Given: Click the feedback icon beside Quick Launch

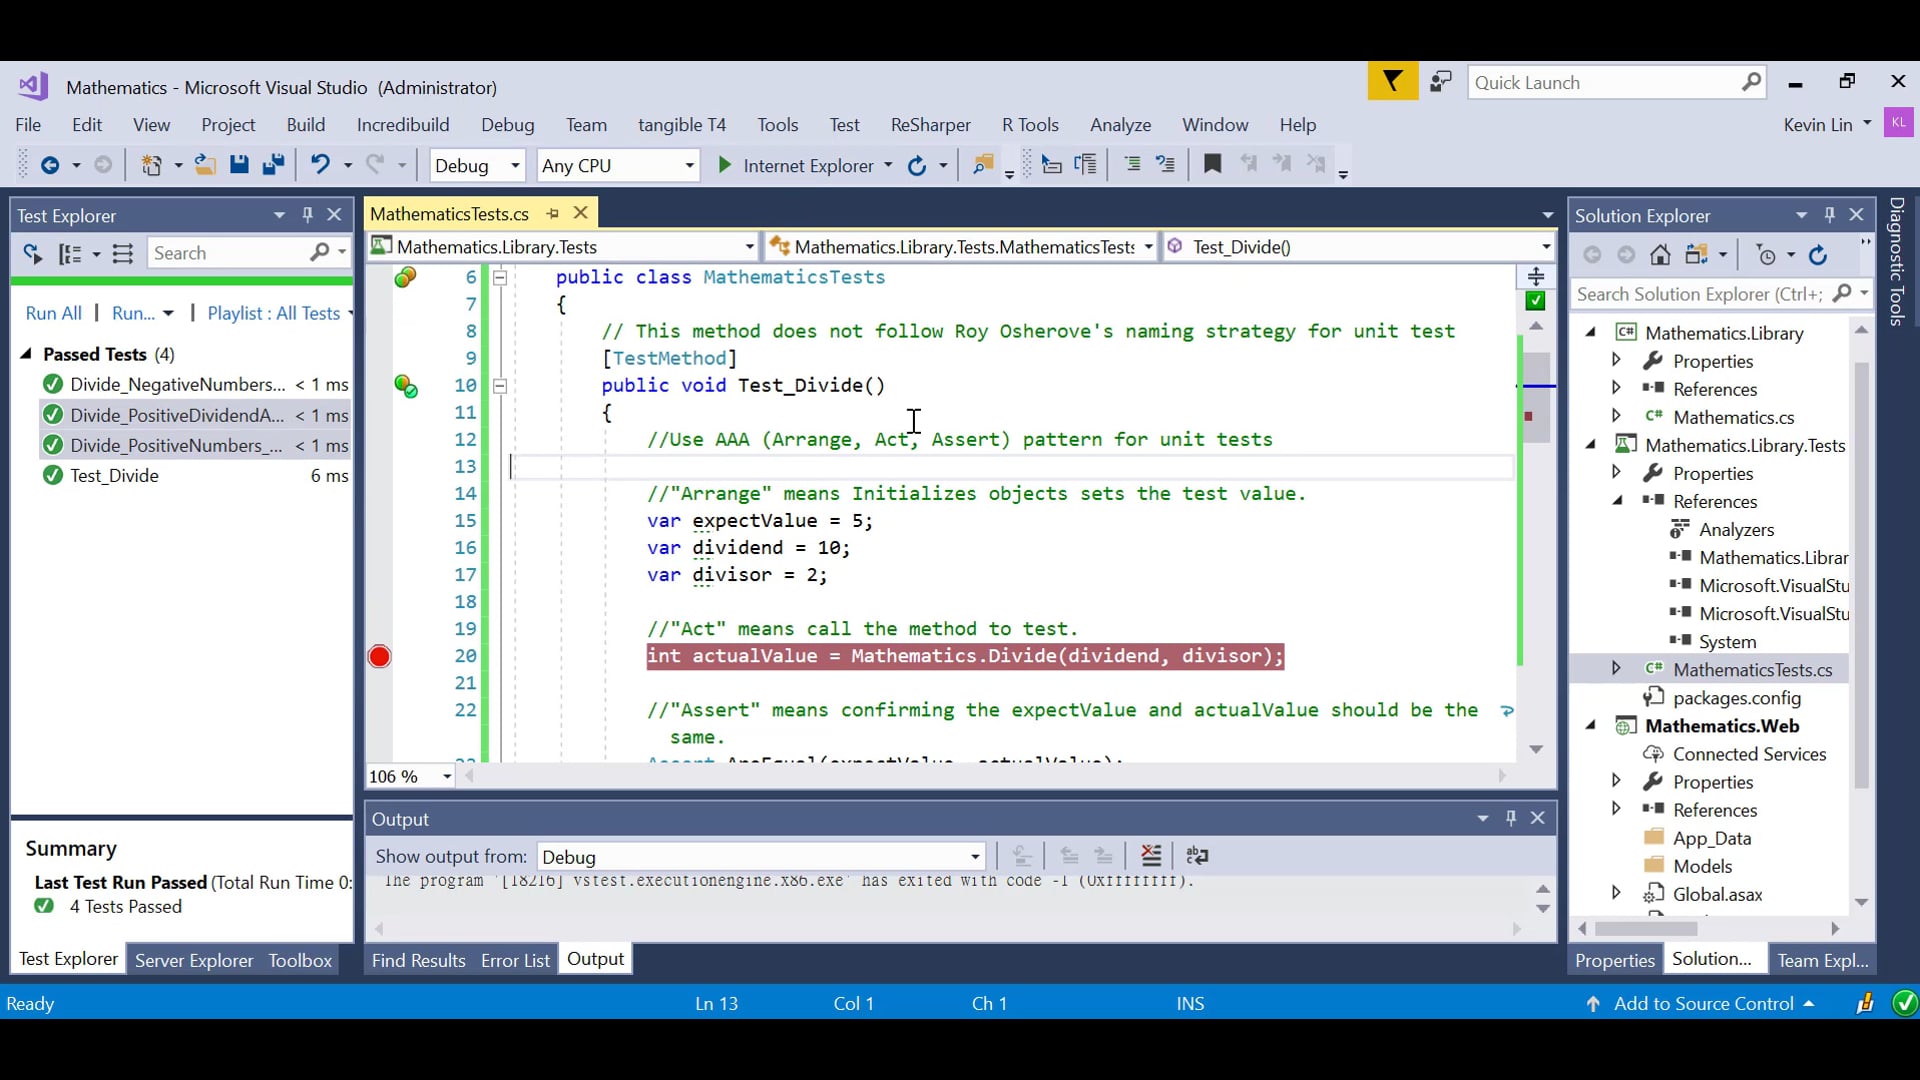Looking at the screenshot, I should coord(1440,82).
